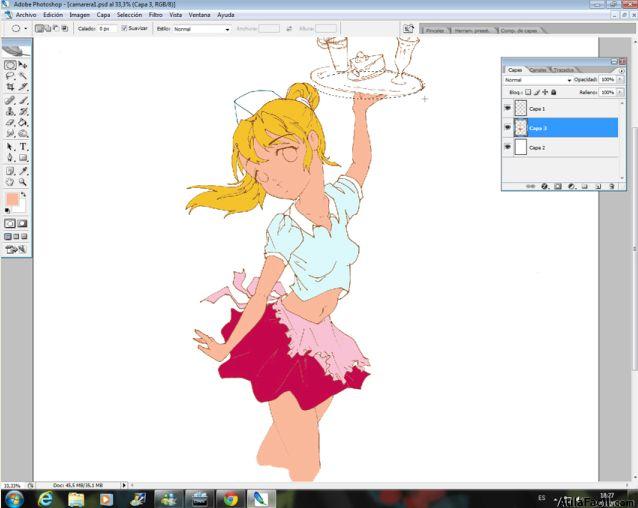Switch to Quick Mask mode
The height and width of the screenshot is (508, 638).
[23, 223]
